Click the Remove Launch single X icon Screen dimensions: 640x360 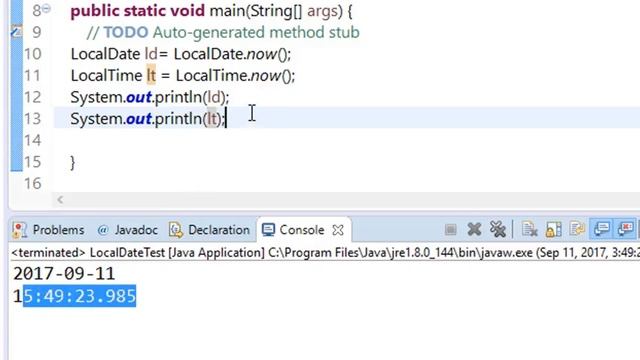tap(474, 229)
